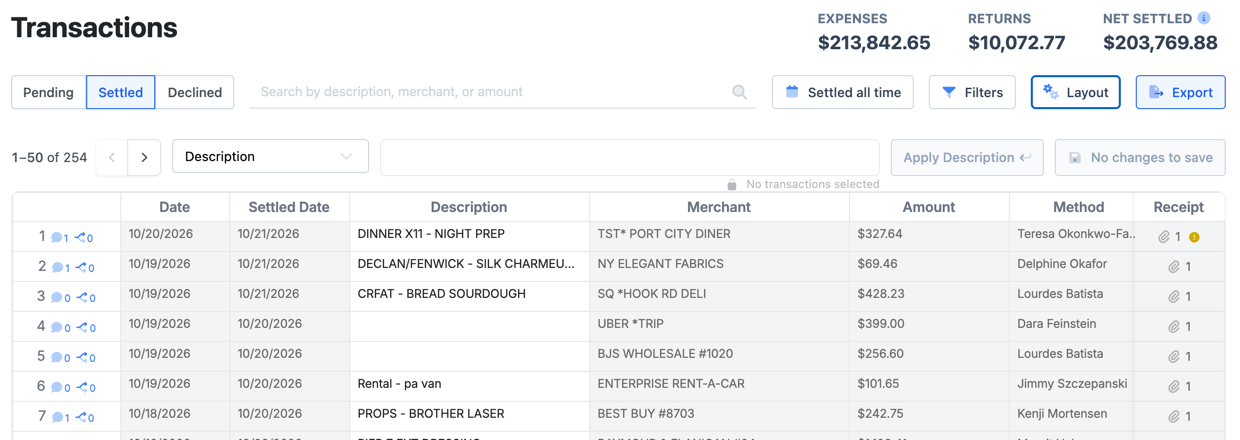Click merchant BJS WHOLESALE #1020
1240x440 pixels.
(x=665, y=354)
